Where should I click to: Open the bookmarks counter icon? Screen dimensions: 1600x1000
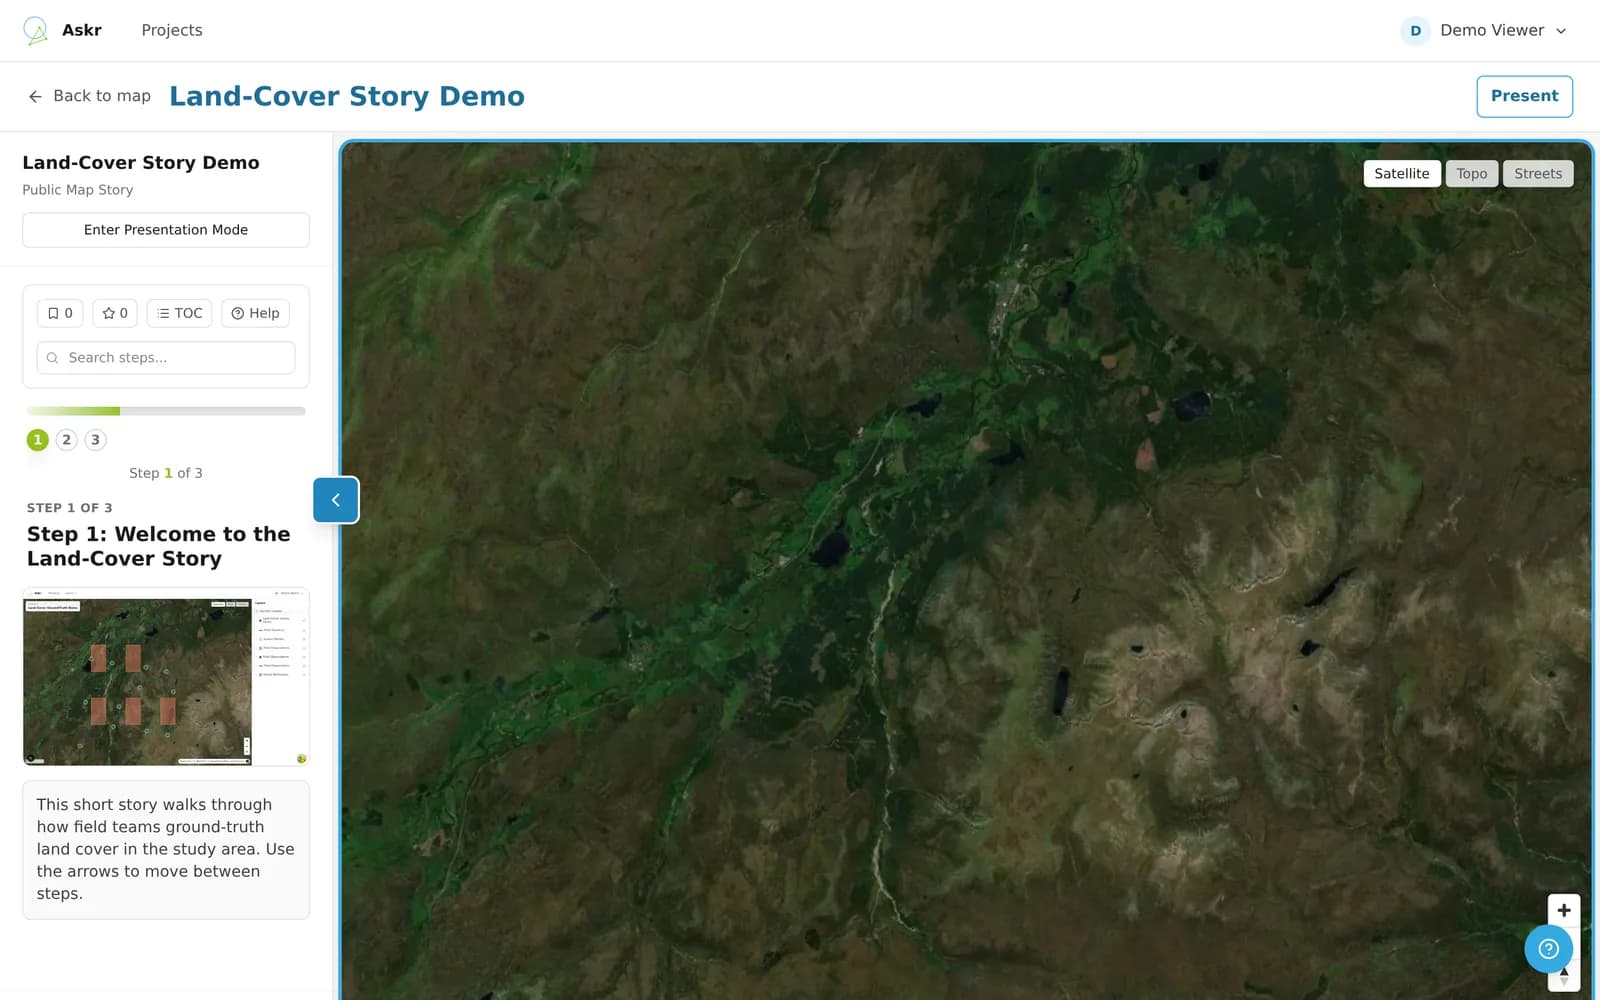click(x=60, y=313)
